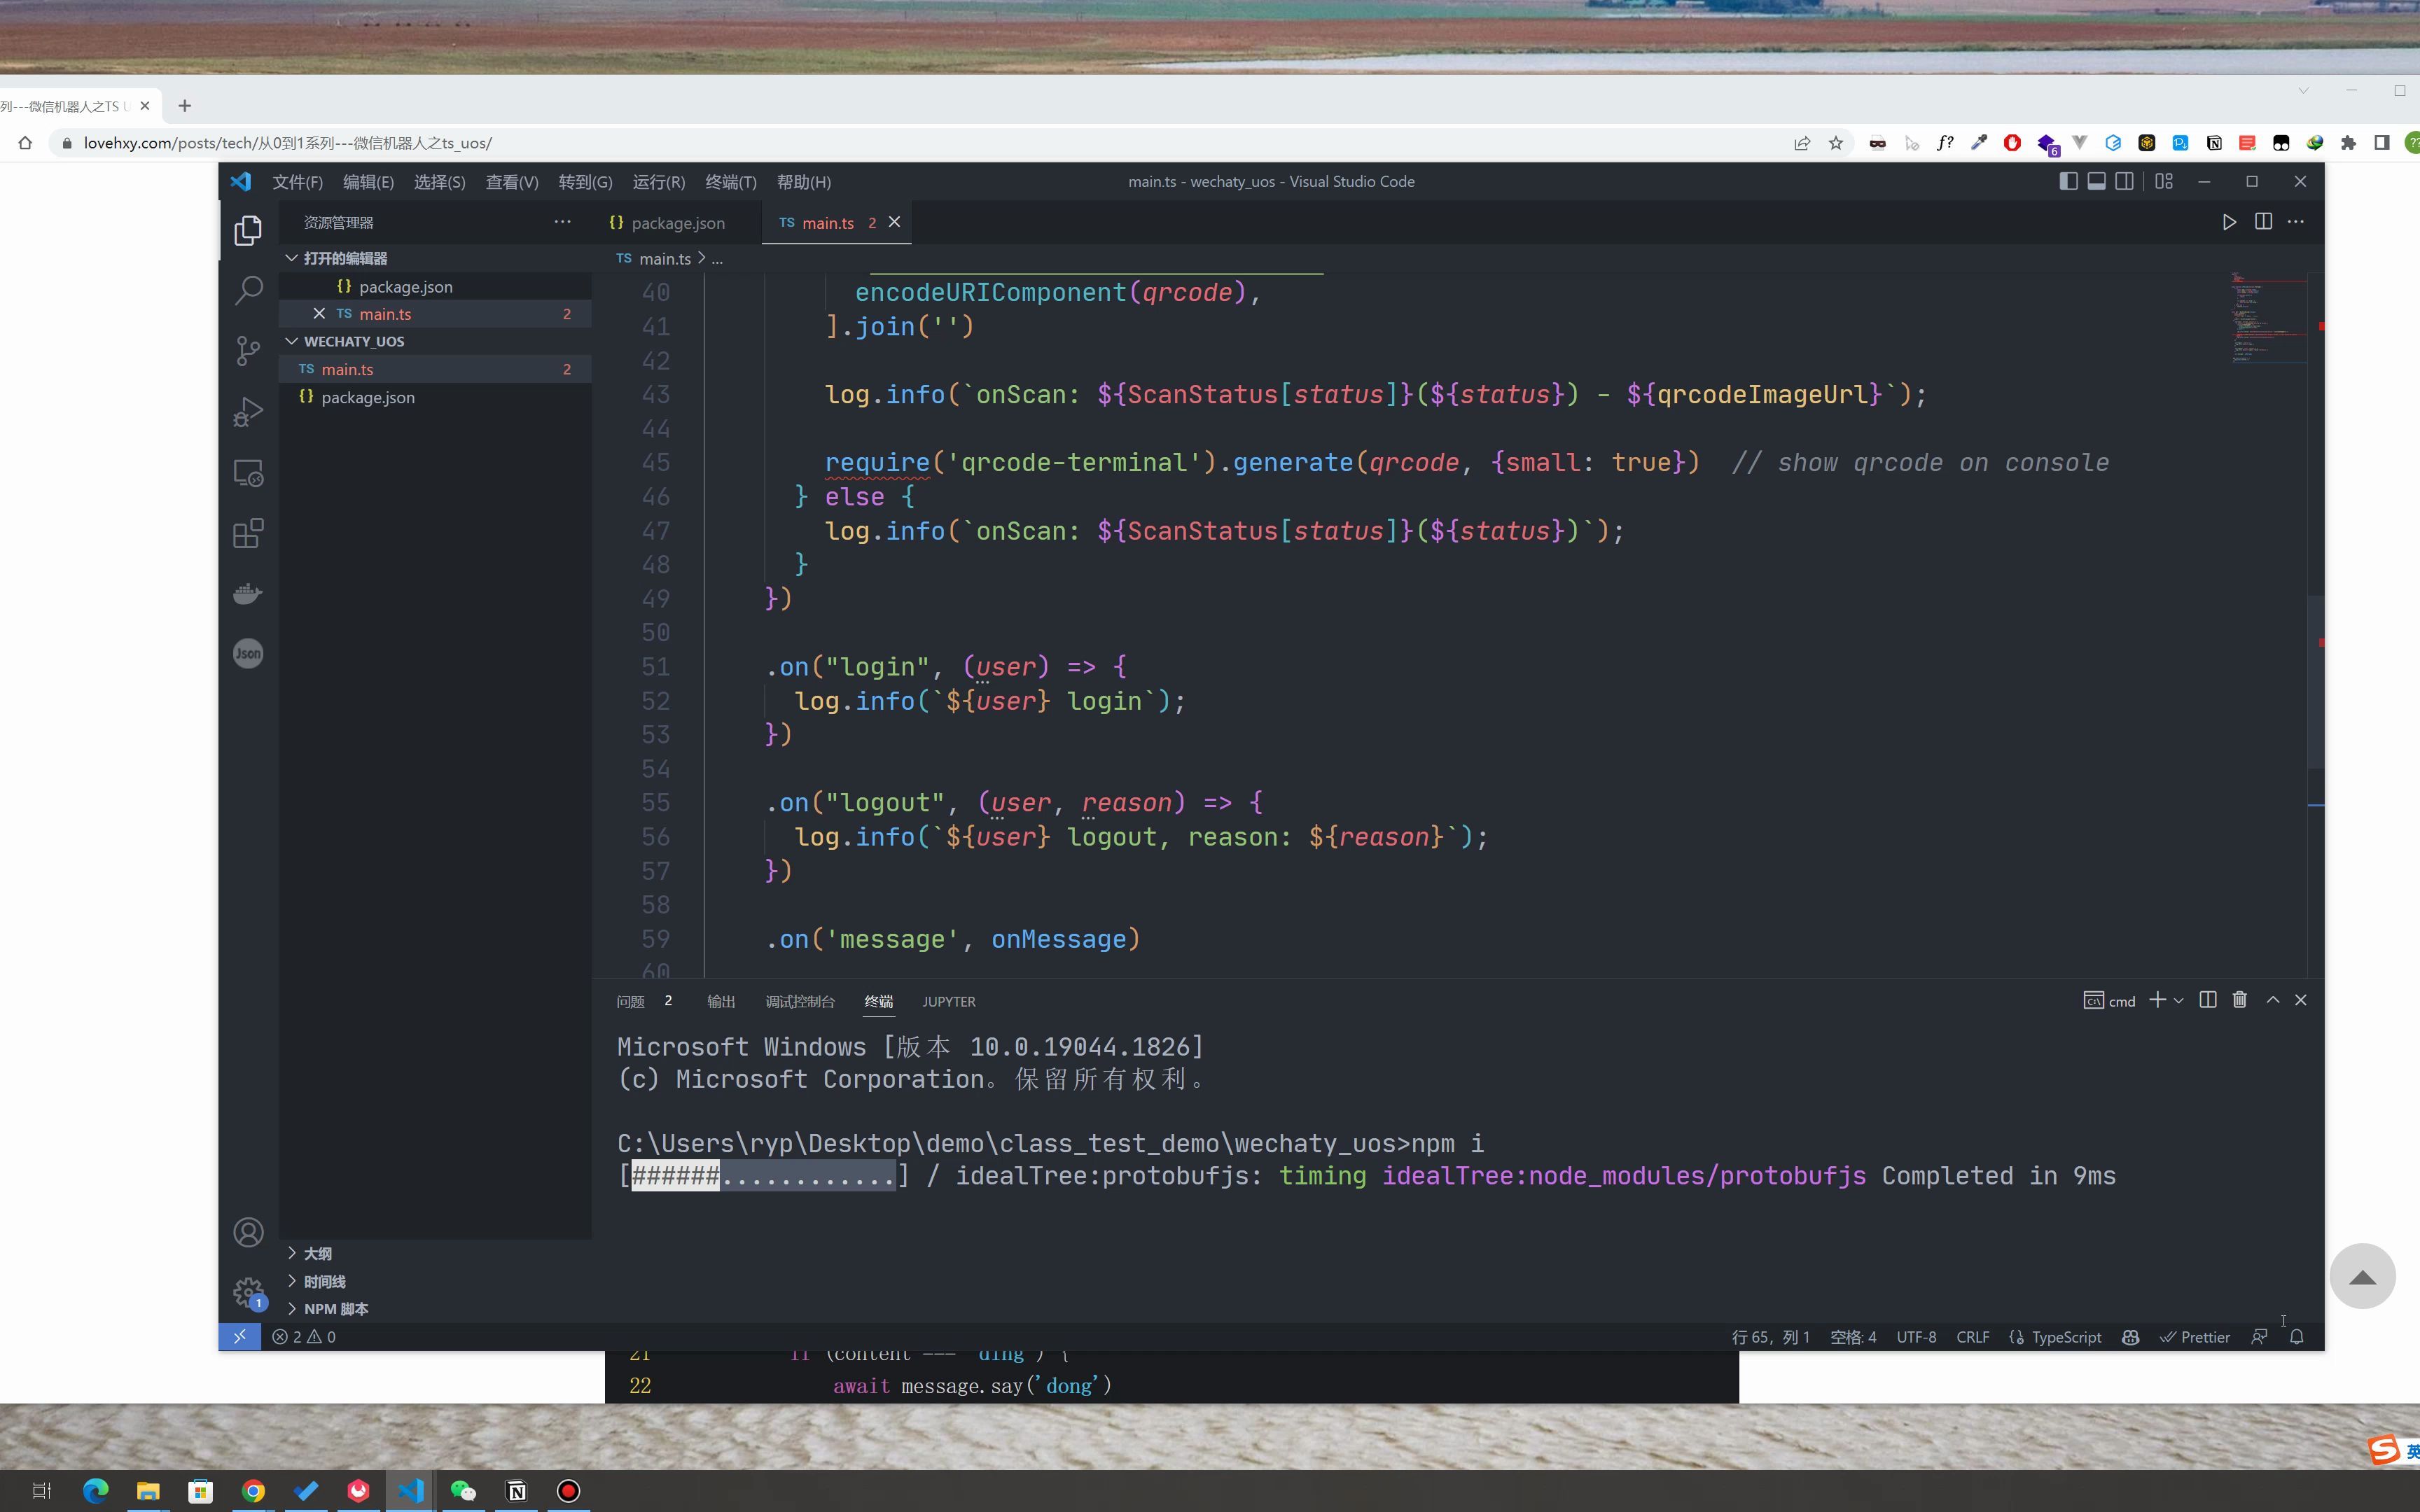This screenshot has width=2420, height=1512.
Task: Close the main.ts editor tab
Action: tap(895, 222)
